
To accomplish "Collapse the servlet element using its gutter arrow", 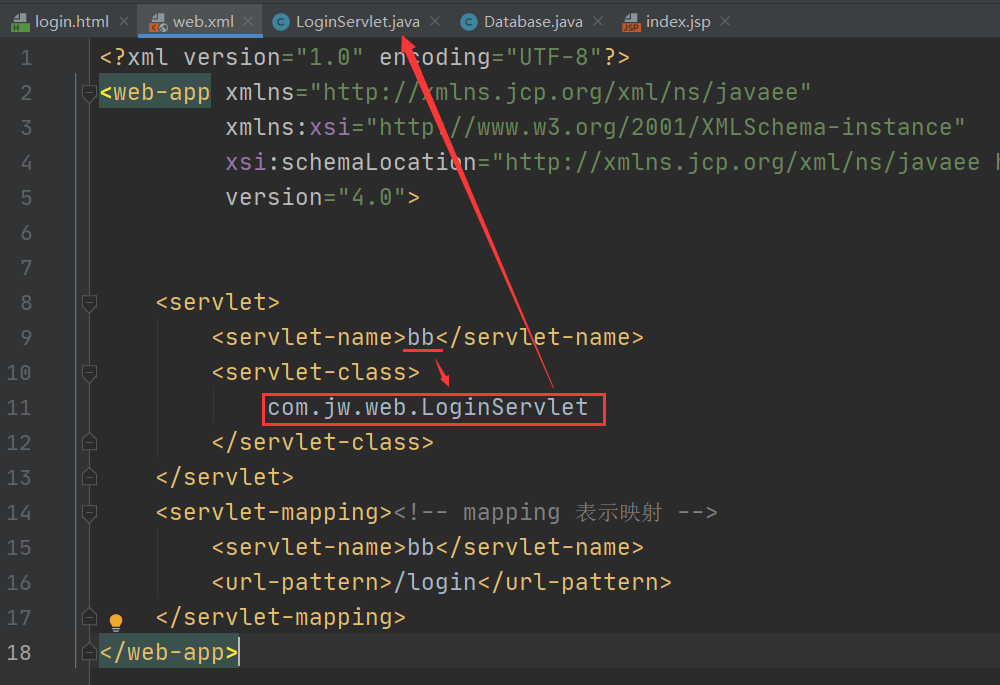I will click(88, 302).
